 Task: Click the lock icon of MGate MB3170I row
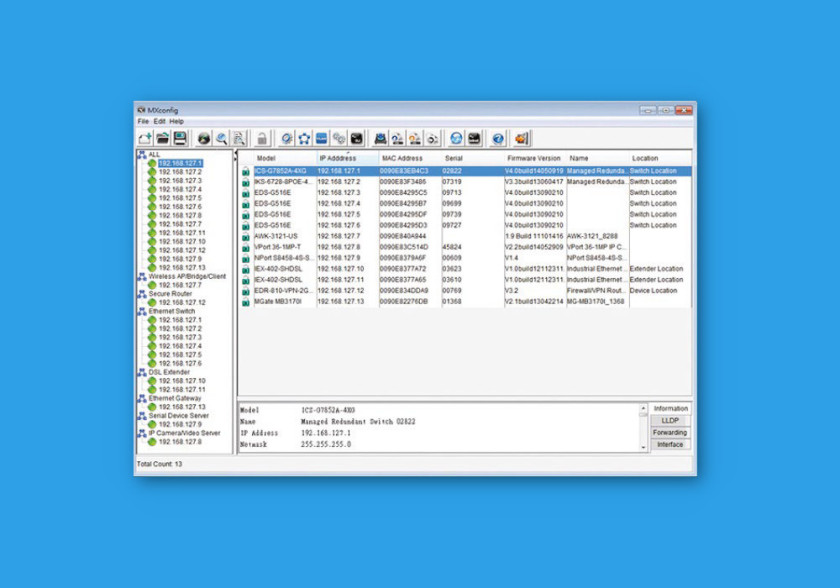246,302
